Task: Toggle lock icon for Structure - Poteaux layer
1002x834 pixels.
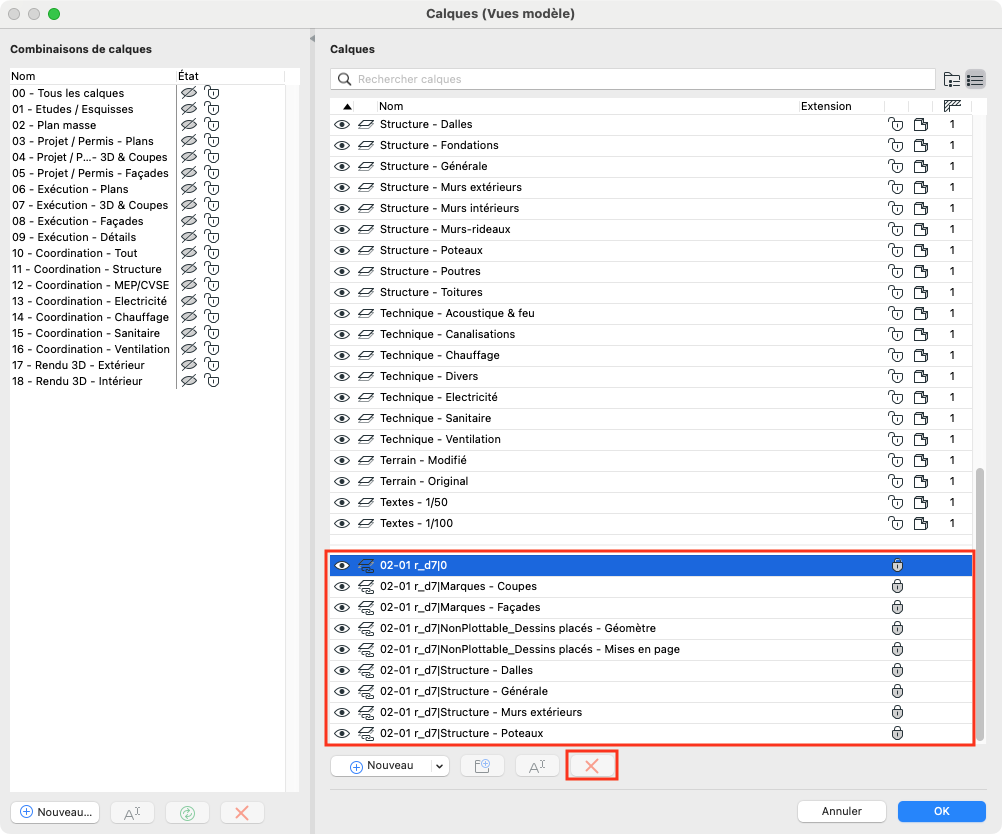Action: 896,251
